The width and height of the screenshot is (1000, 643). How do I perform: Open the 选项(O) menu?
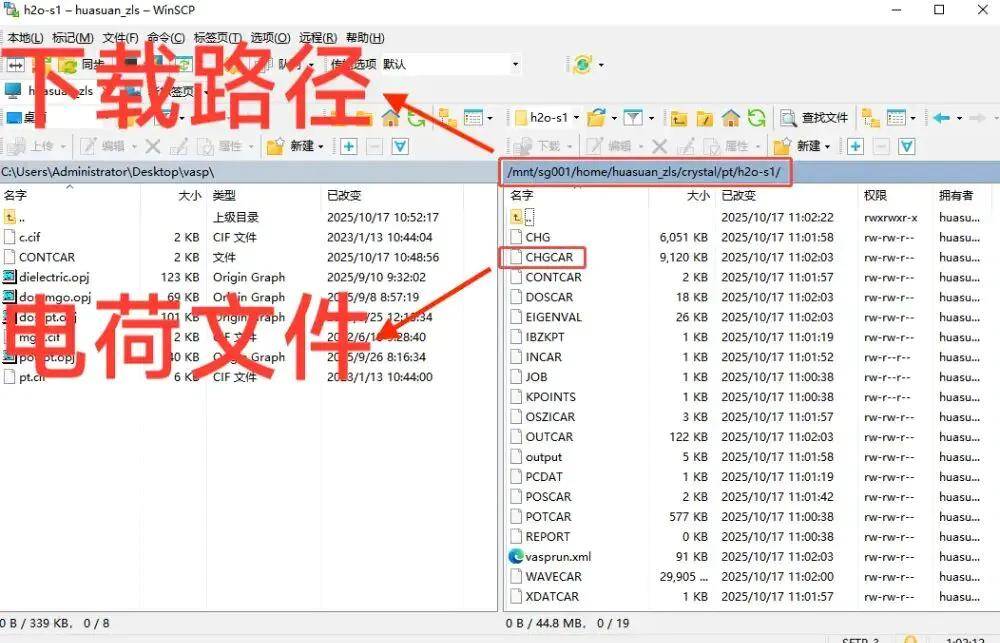click(270, 38)
